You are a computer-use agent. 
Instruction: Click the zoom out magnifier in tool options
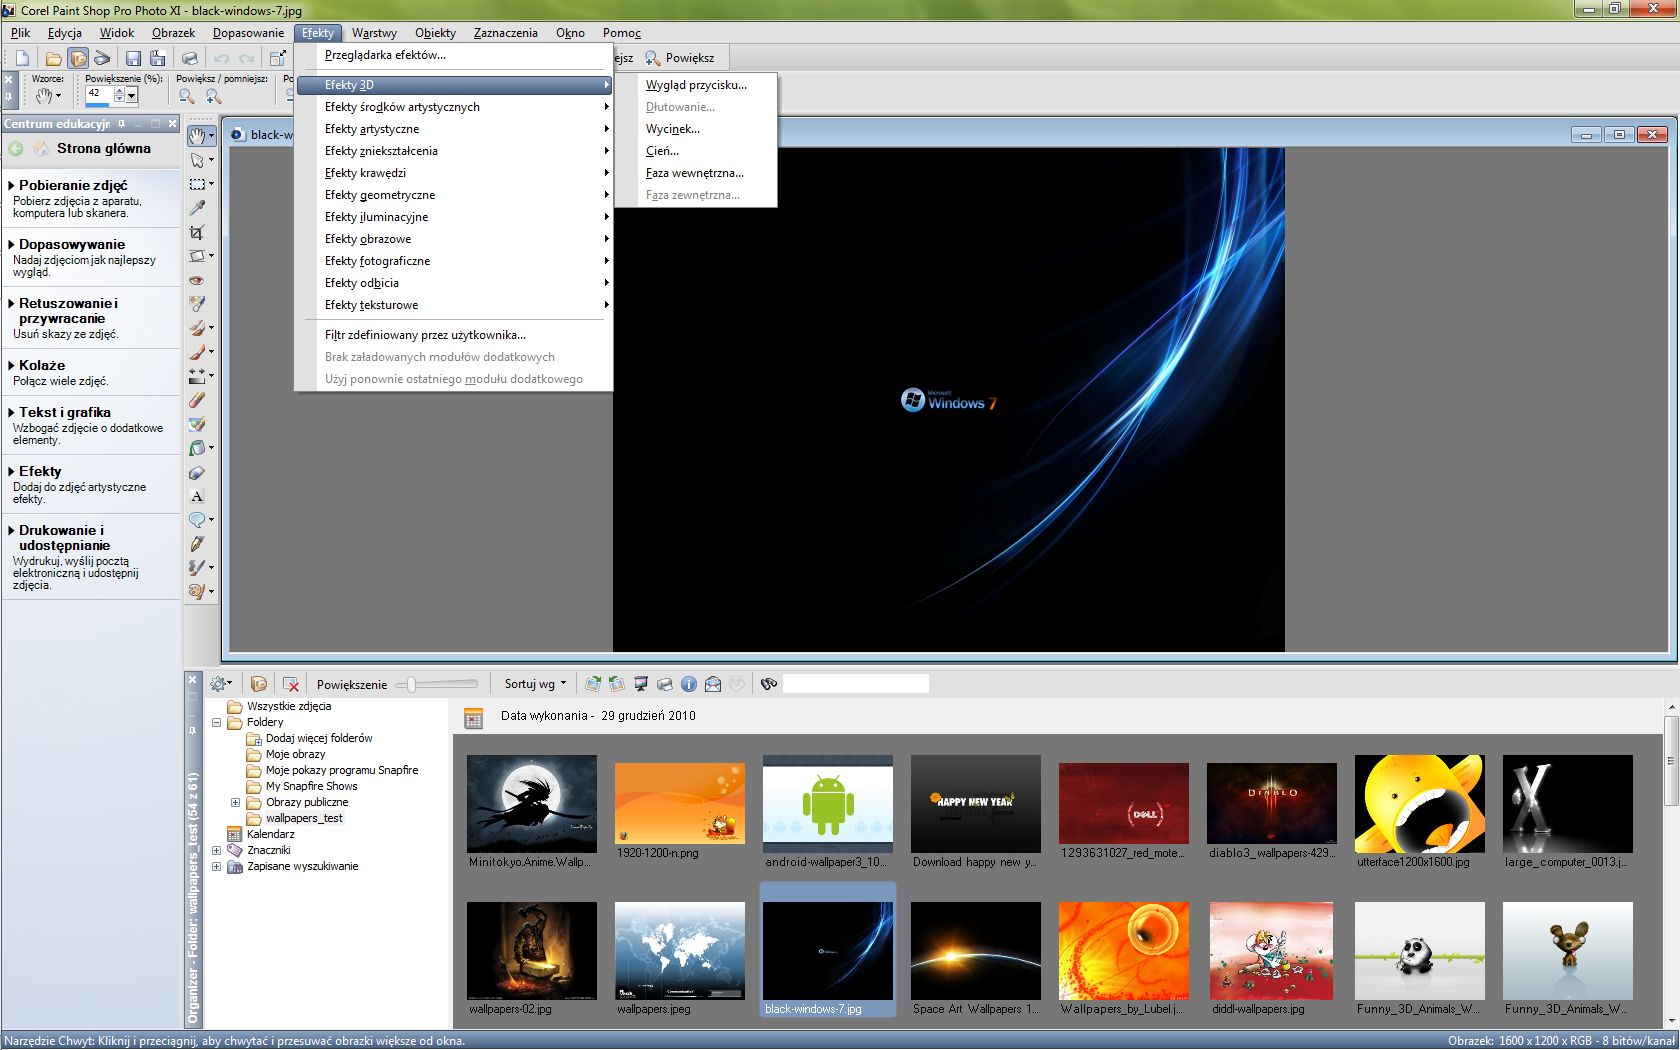[x=186, y=96]
